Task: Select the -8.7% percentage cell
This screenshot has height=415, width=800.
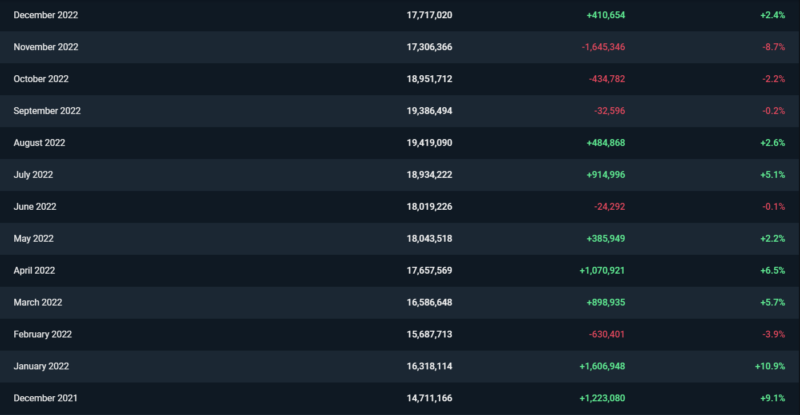Action: pos(772,47)
